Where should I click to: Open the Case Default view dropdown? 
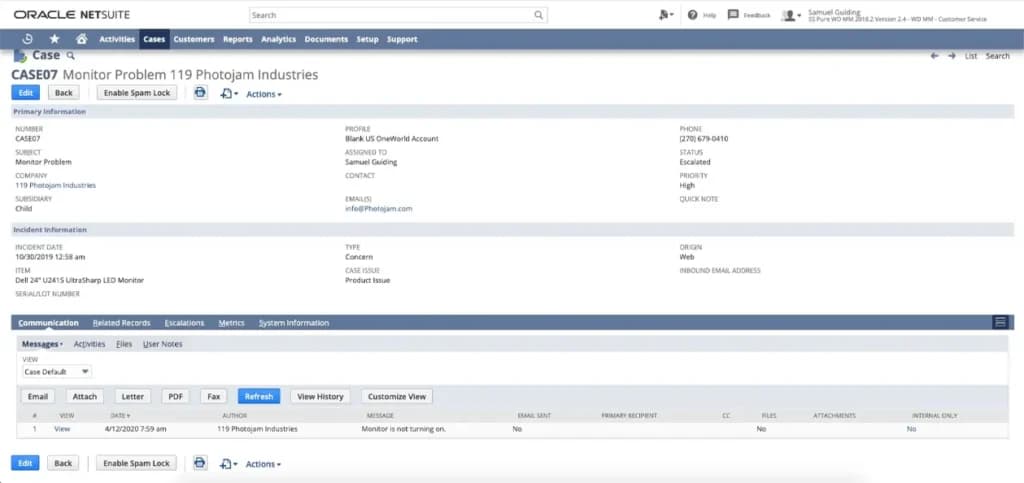click(x=57, y=371)
